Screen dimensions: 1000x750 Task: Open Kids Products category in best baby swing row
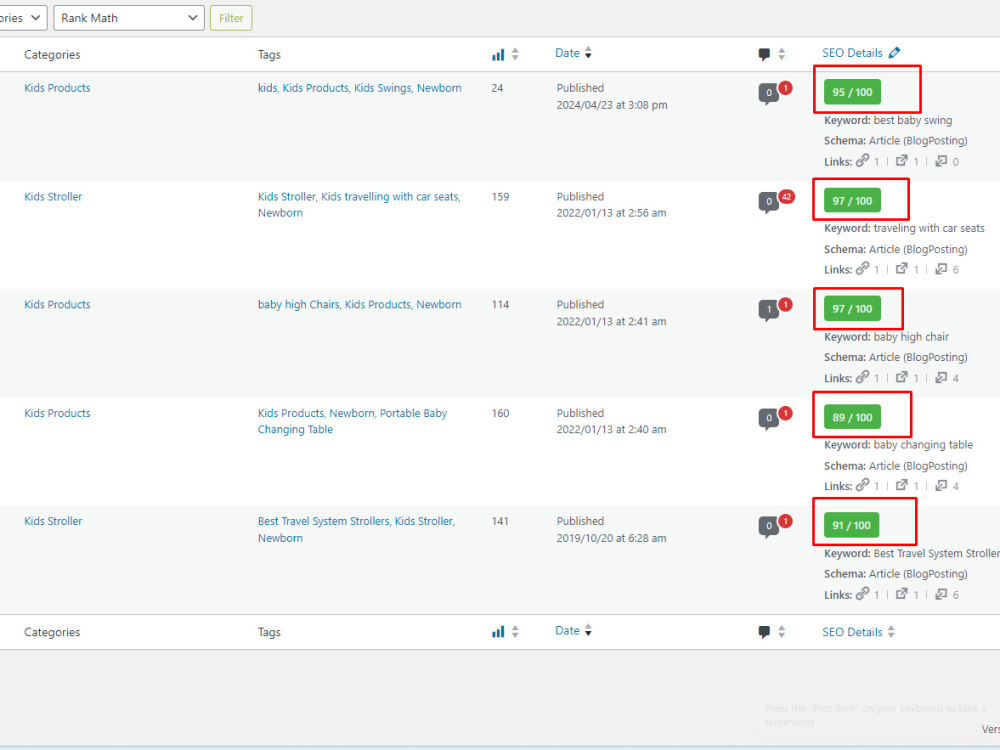[x=57, y=88]
